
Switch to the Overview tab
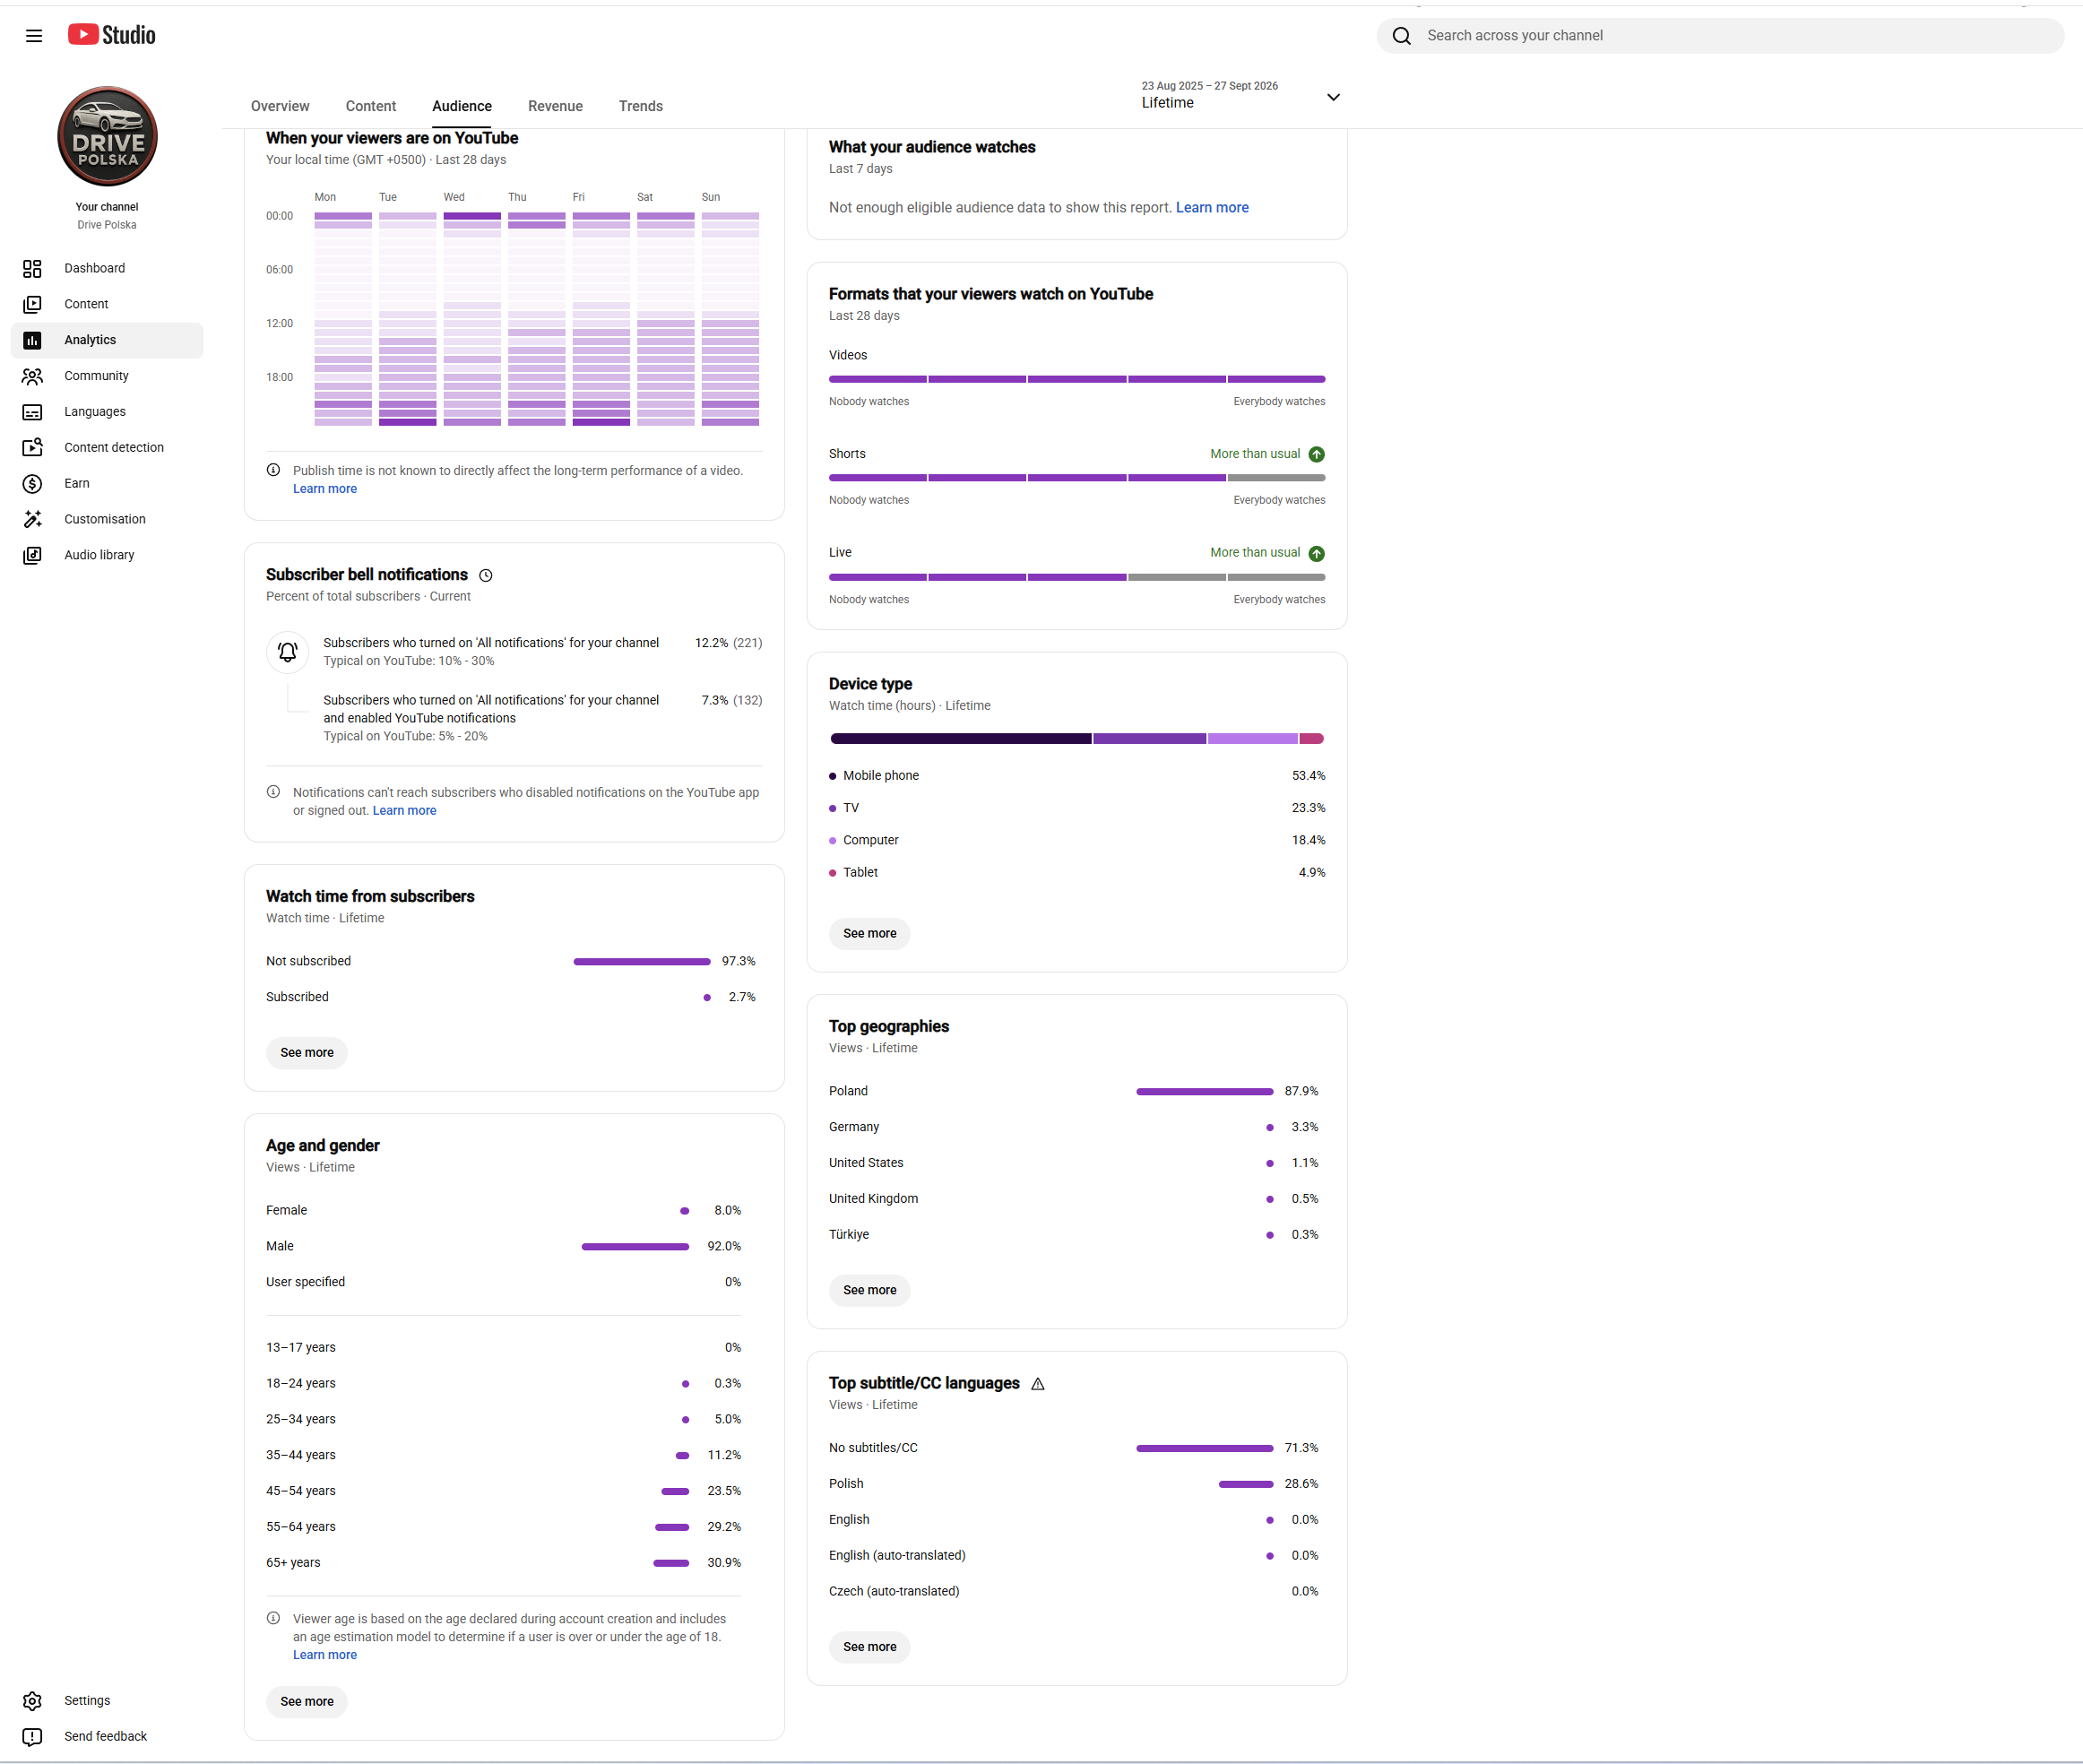pos(280,106)
